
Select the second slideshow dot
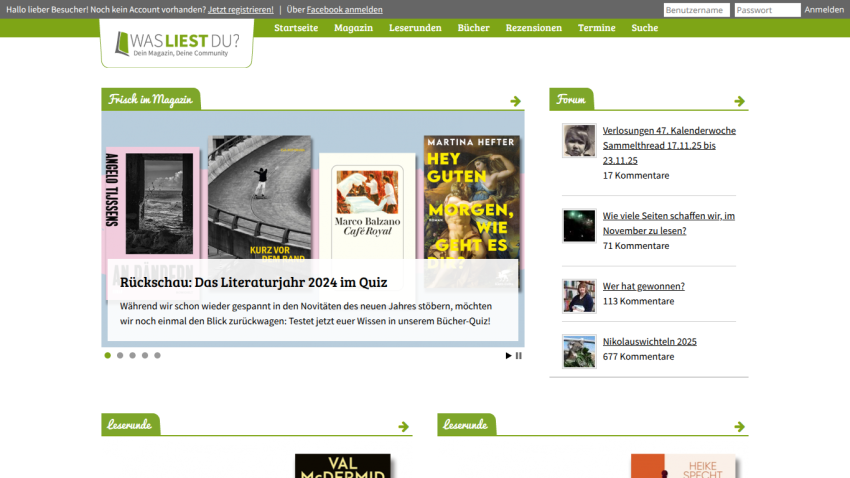click(120, 356)
